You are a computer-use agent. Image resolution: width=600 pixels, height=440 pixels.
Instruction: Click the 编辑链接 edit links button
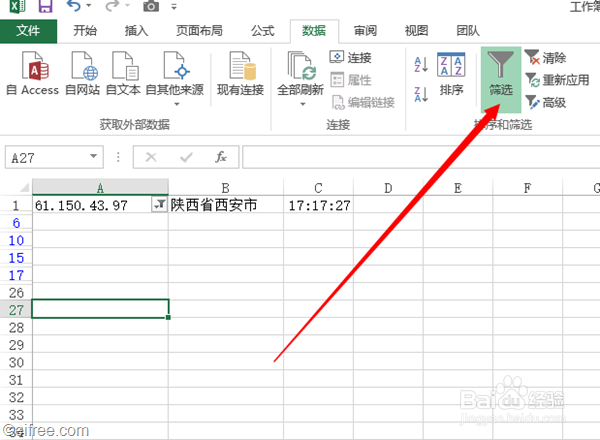(x=363, y=102)
